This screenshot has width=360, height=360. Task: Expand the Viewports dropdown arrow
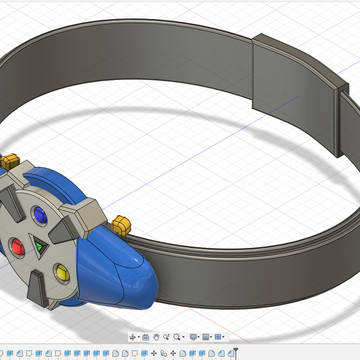click(223, 337)
